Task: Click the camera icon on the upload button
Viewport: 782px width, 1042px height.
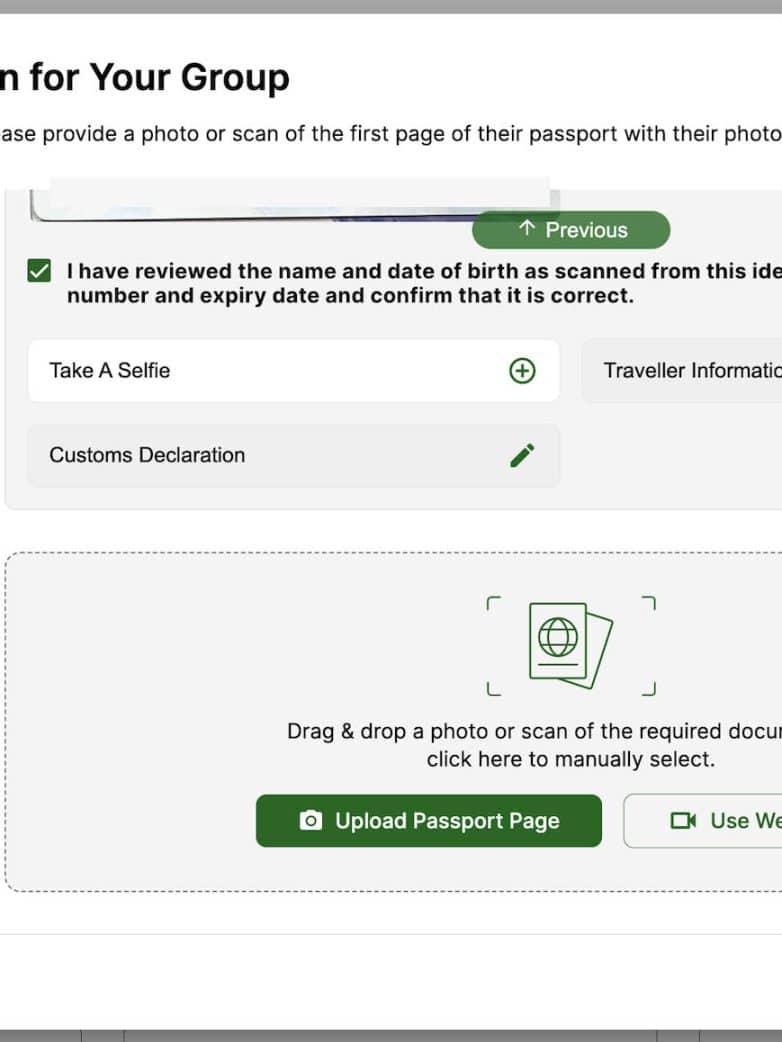Action: click(x=311, y=821)
